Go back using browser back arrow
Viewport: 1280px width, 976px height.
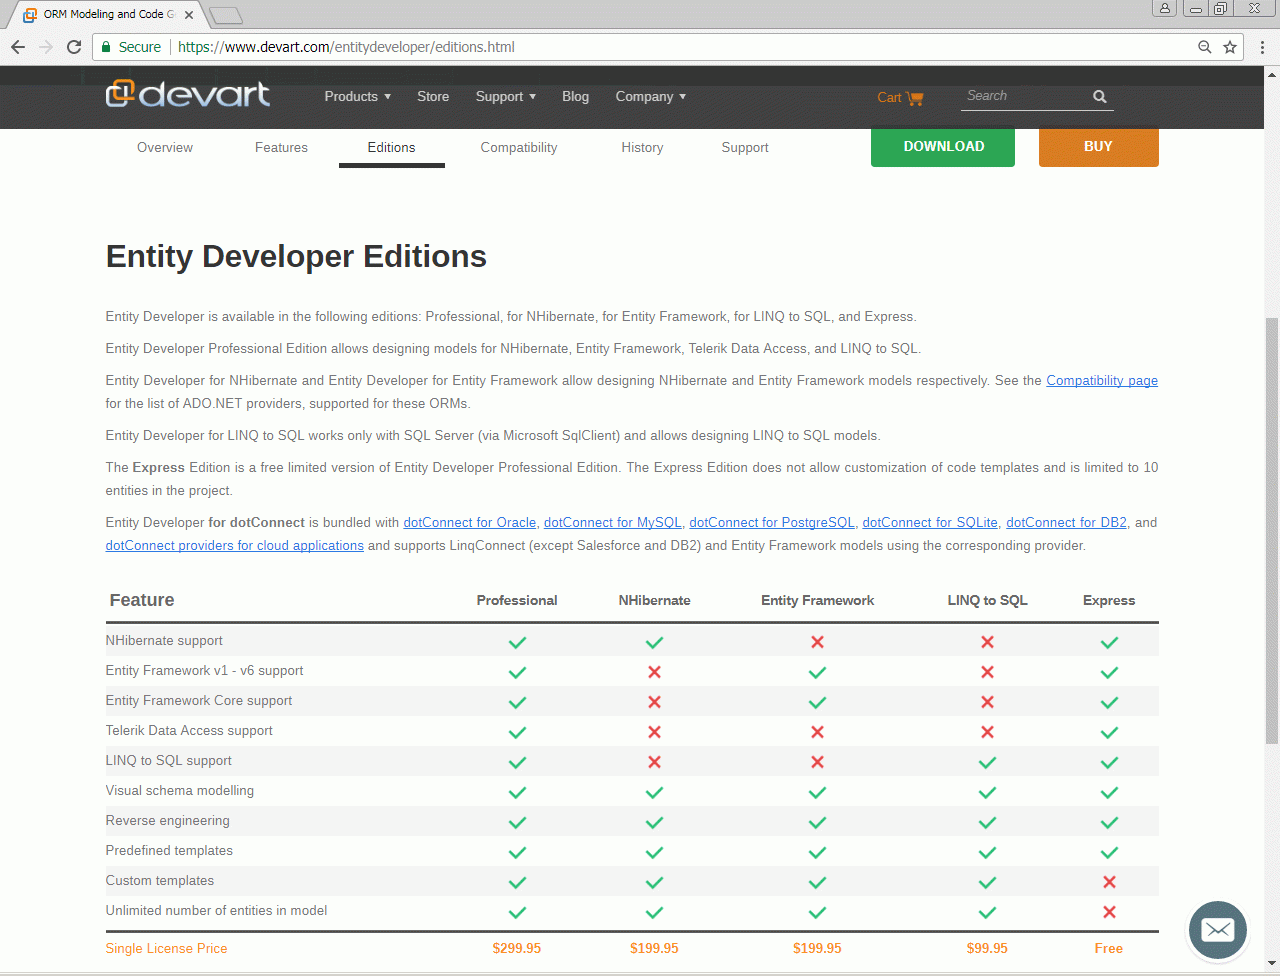18,47
